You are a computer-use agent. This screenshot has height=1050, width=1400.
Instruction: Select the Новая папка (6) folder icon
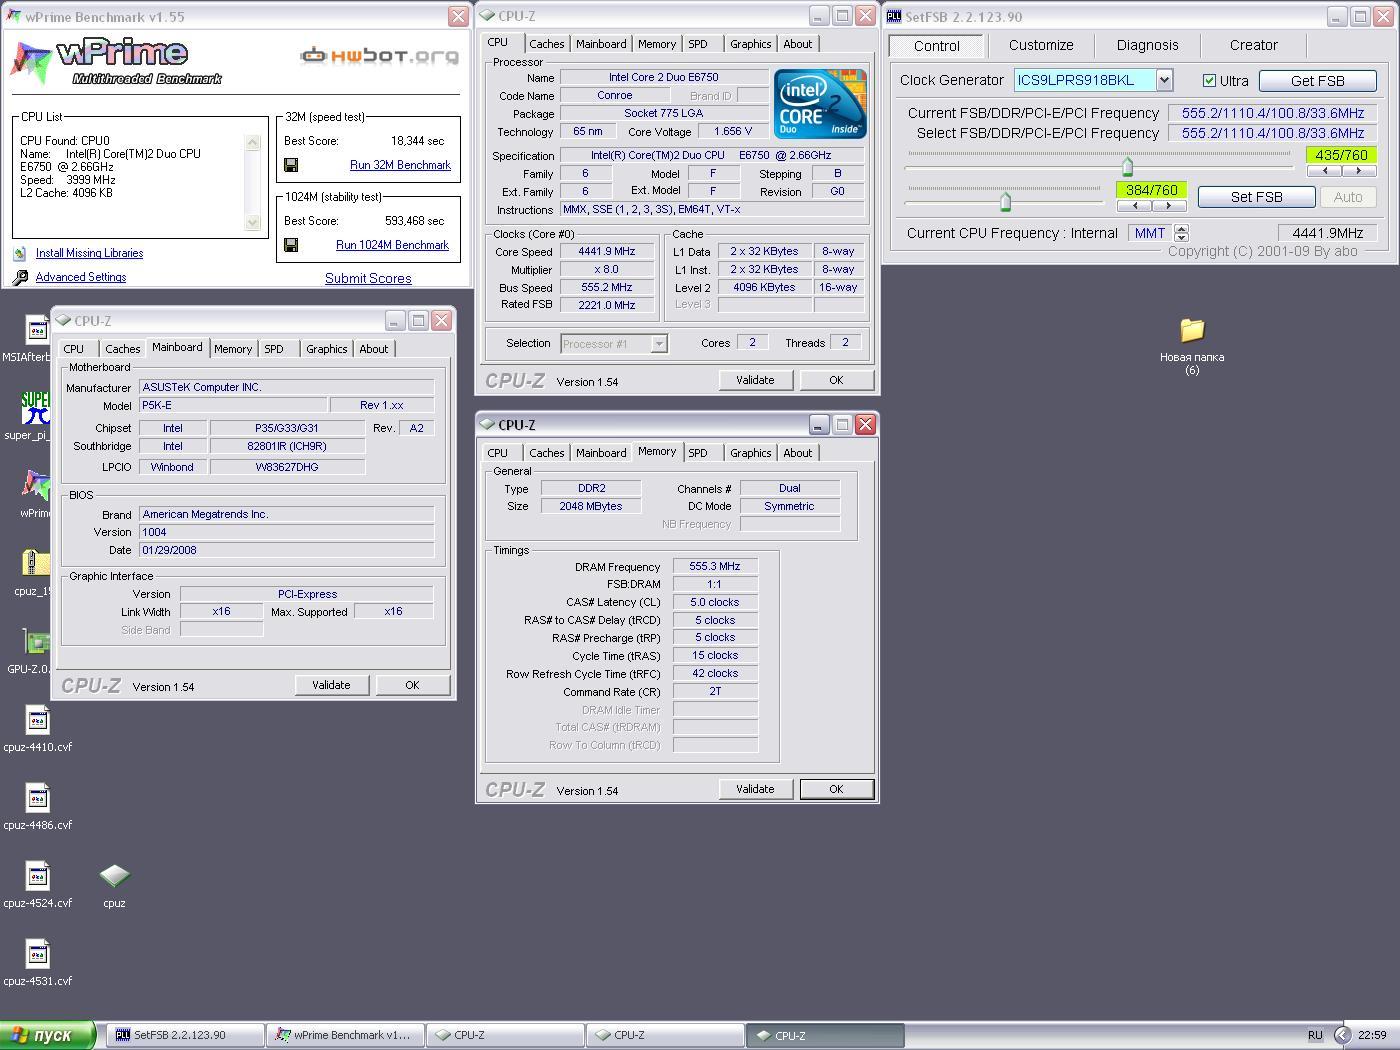(x=1192, y=330)
